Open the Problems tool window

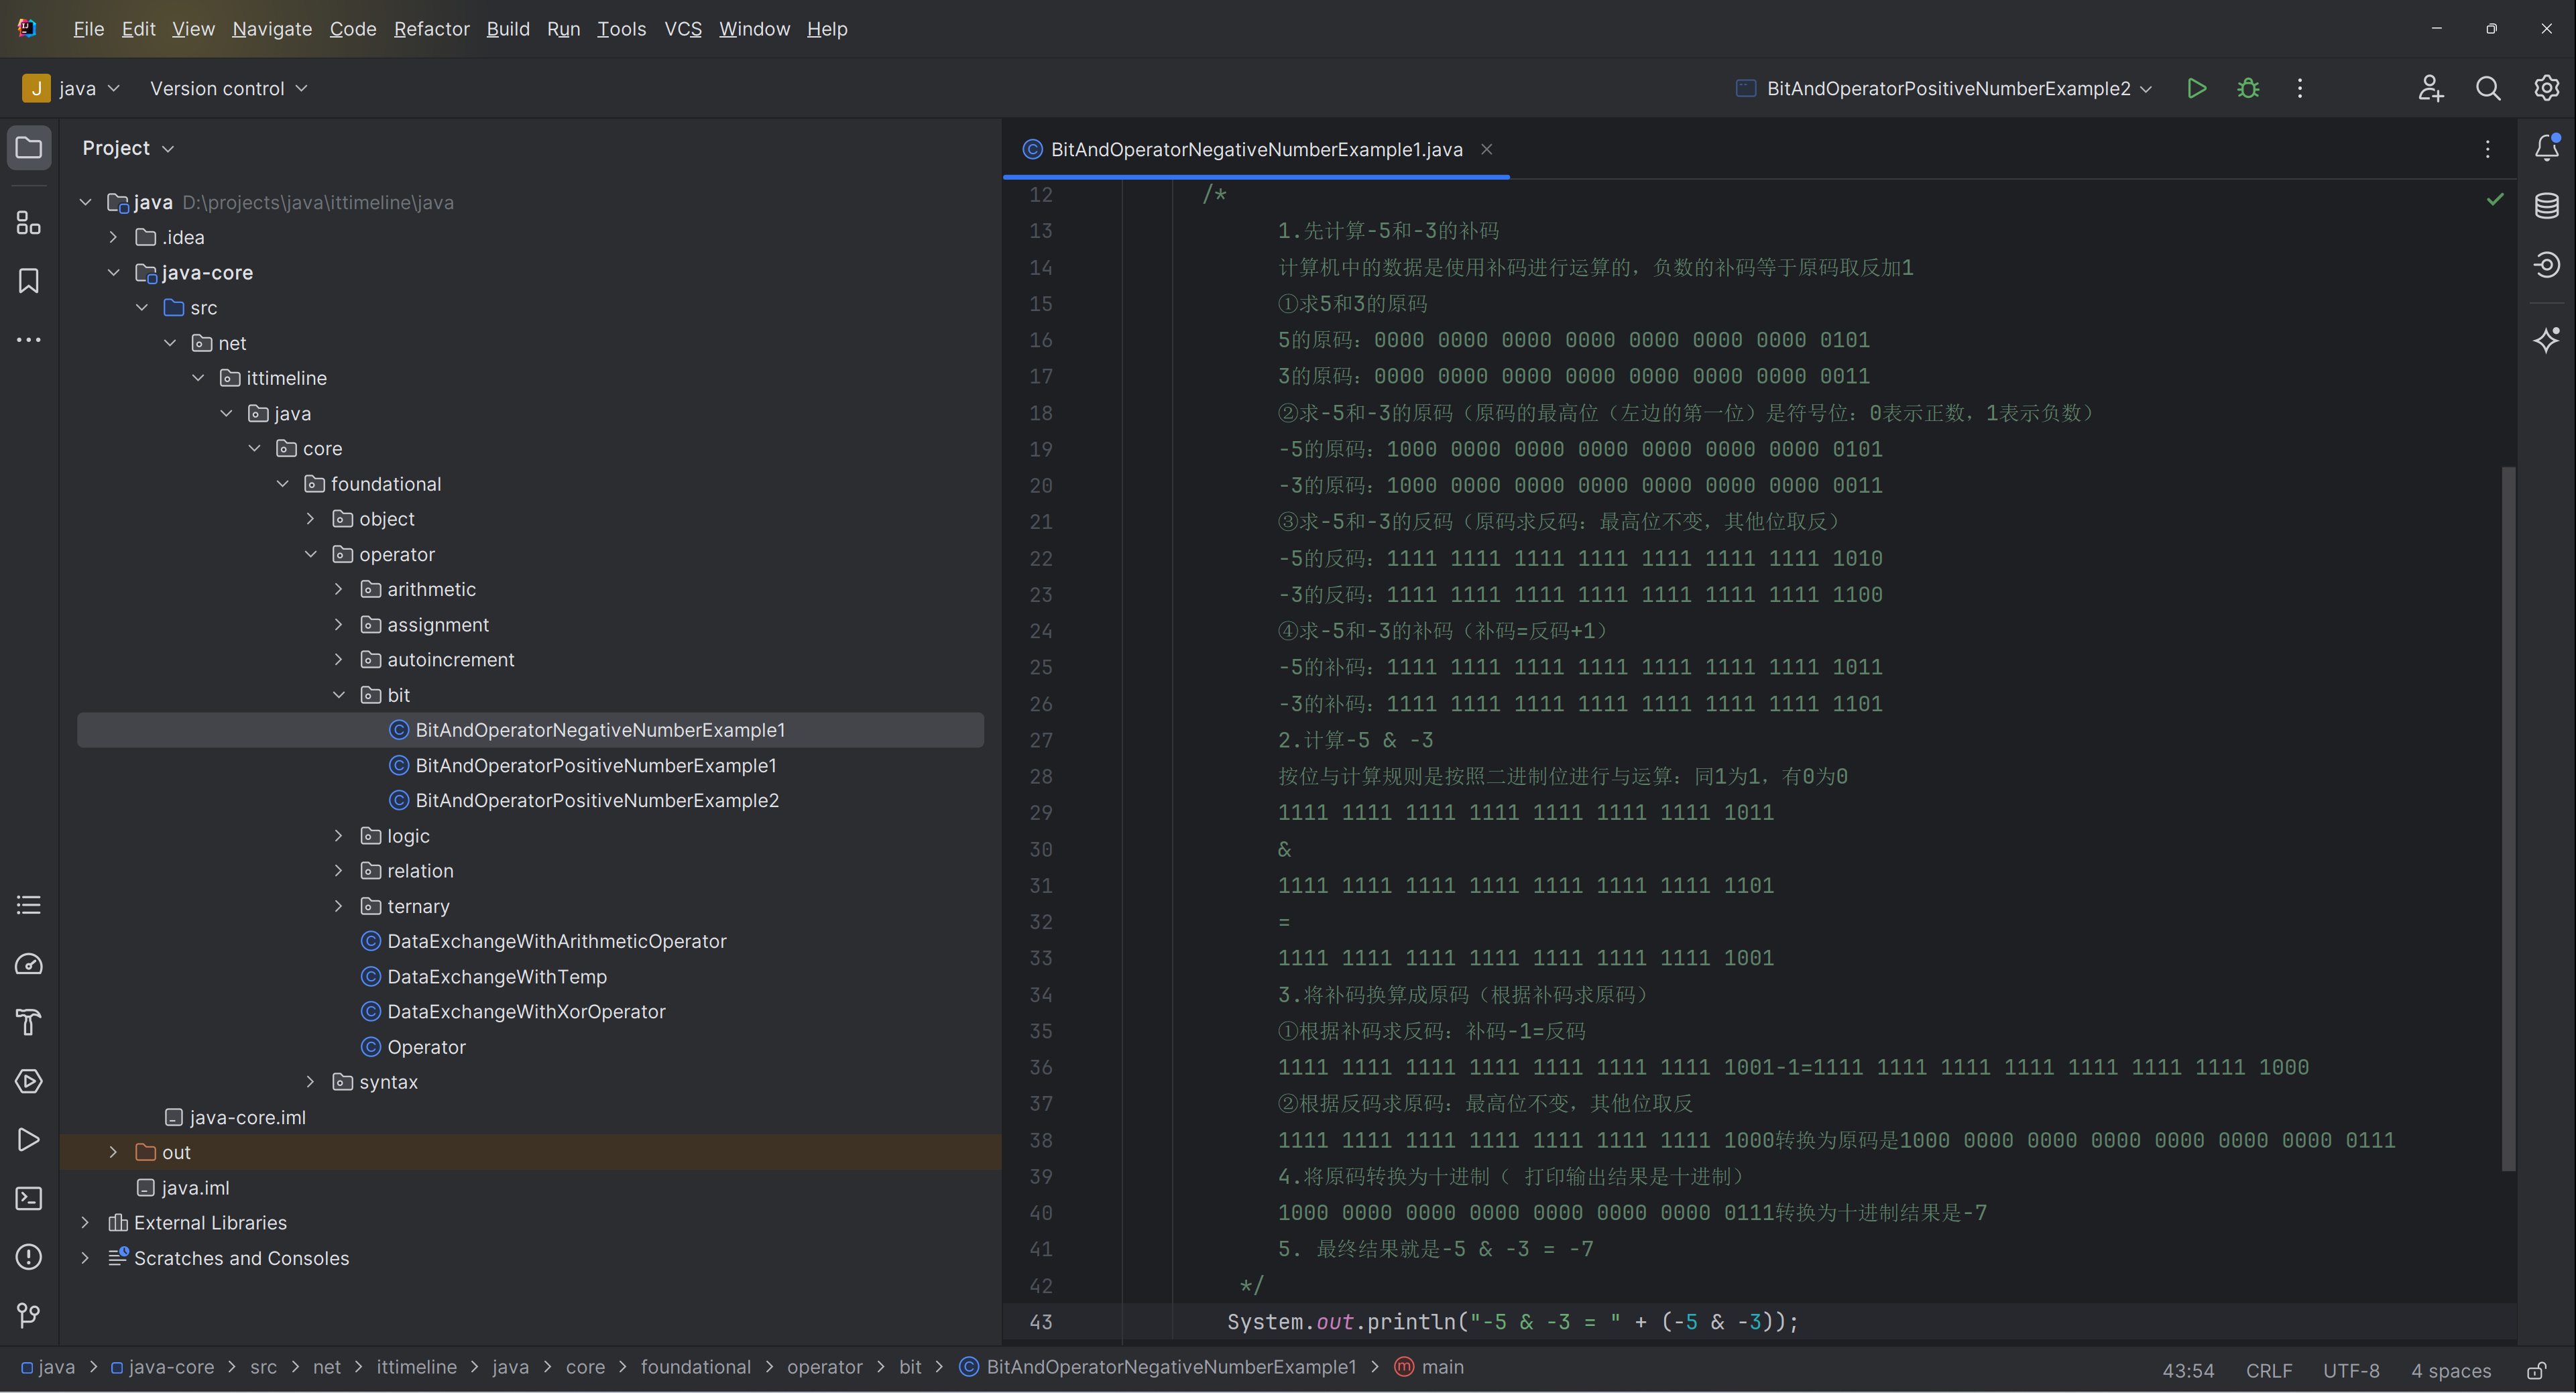coord(29,1257)
